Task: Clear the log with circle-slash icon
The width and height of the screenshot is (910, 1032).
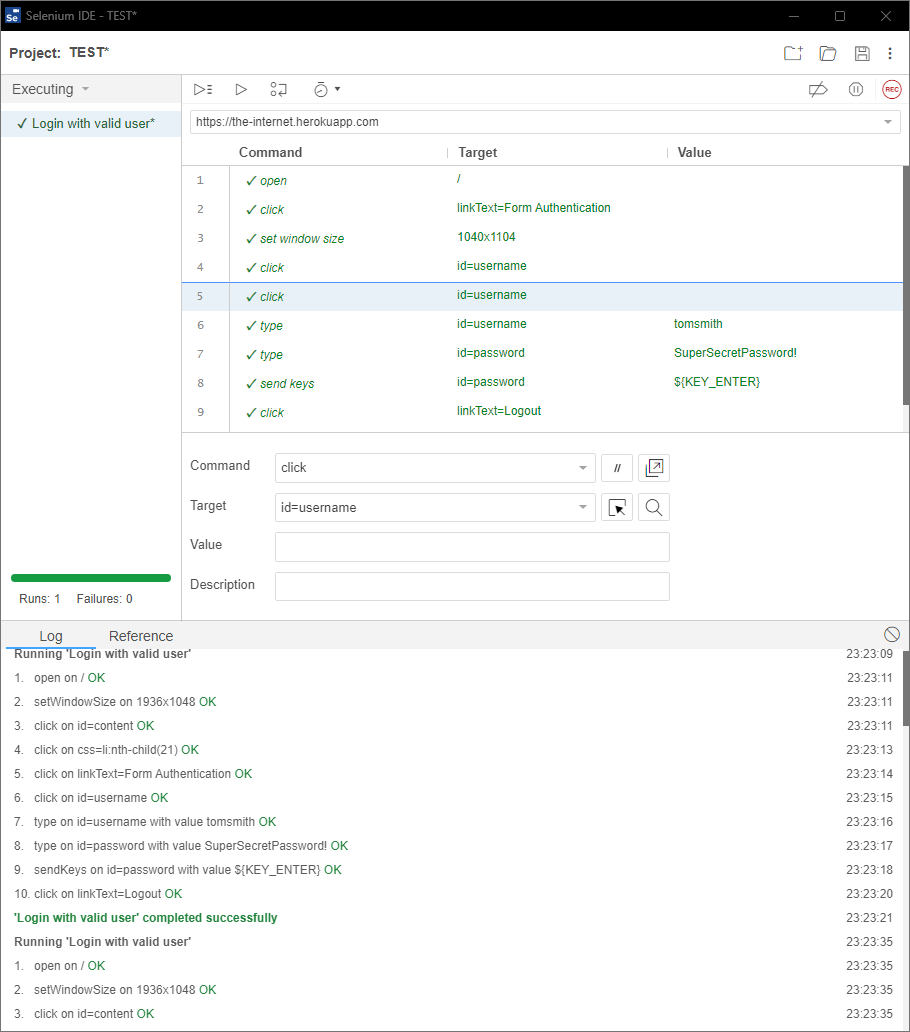Action: click(x=892, y=634)
